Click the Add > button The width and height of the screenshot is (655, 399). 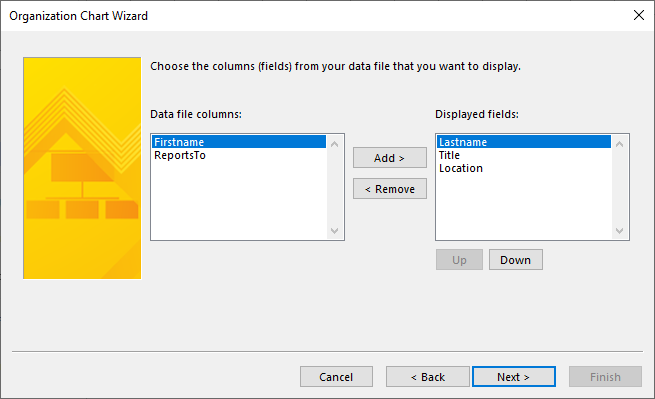pos(390,158)
